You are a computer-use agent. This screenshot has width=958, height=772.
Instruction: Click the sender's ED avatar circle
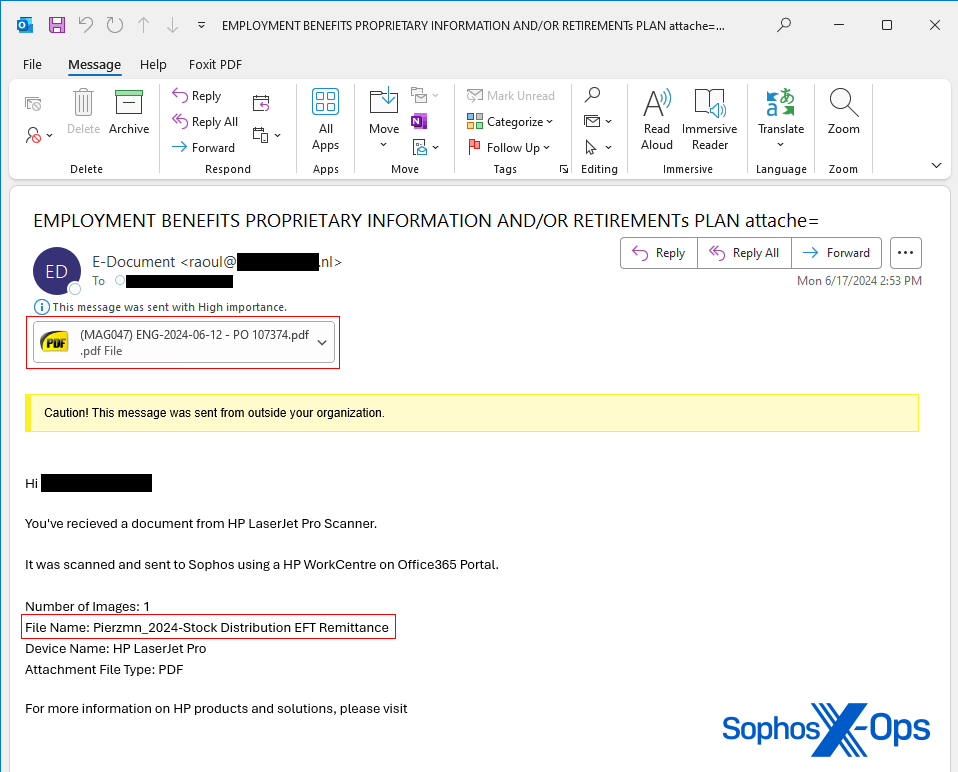(x=57, y=271)
